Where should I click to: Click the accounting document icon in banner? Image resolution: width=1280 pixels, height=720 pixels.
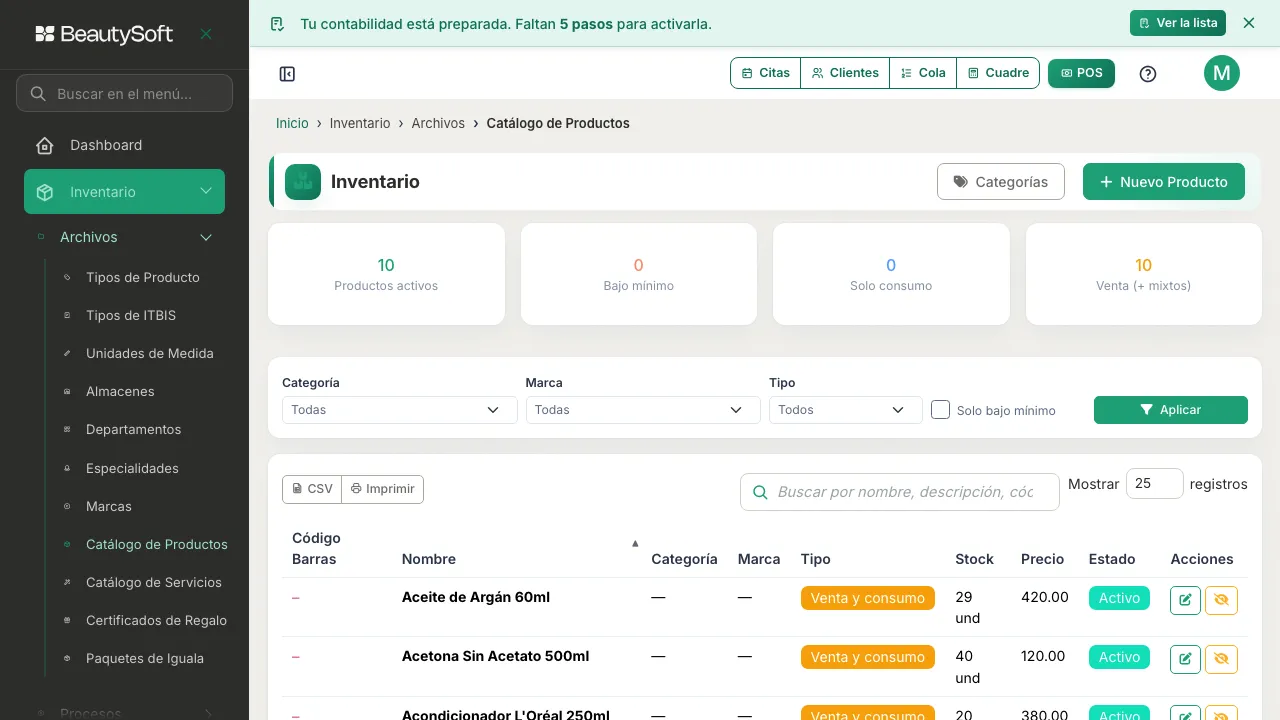(x=277, y=24)
